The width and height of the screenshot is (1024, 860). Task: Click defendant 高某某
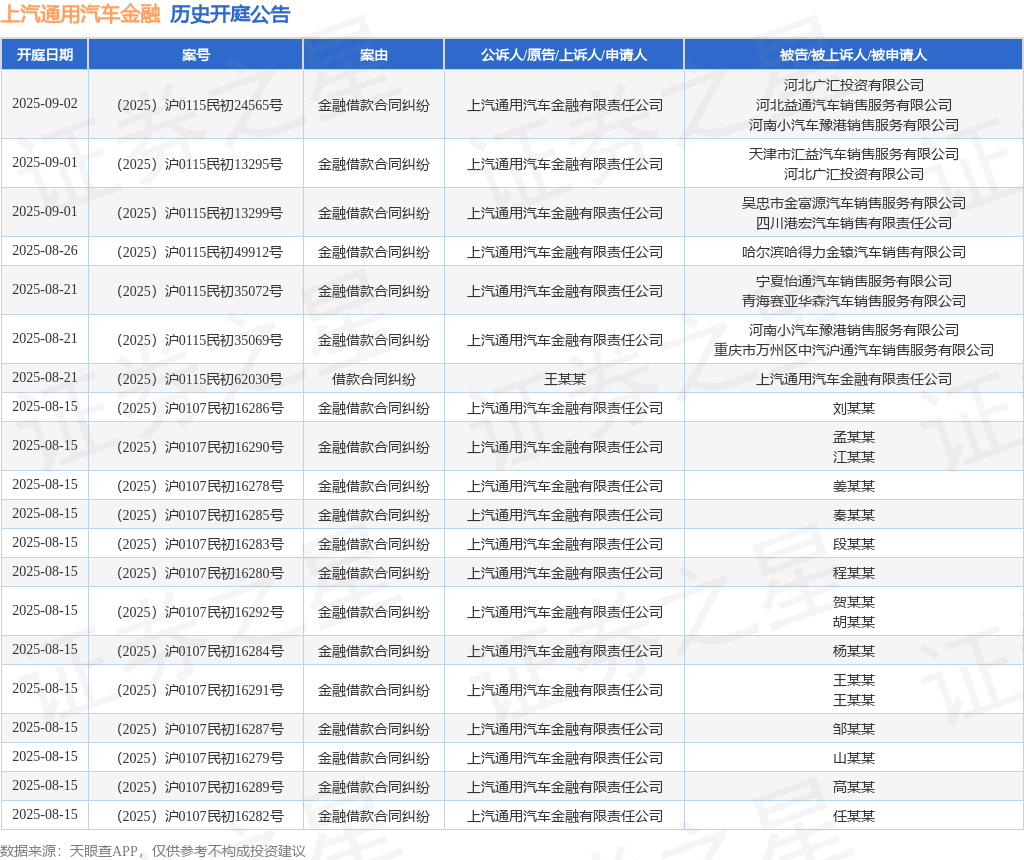click(854, 788)
